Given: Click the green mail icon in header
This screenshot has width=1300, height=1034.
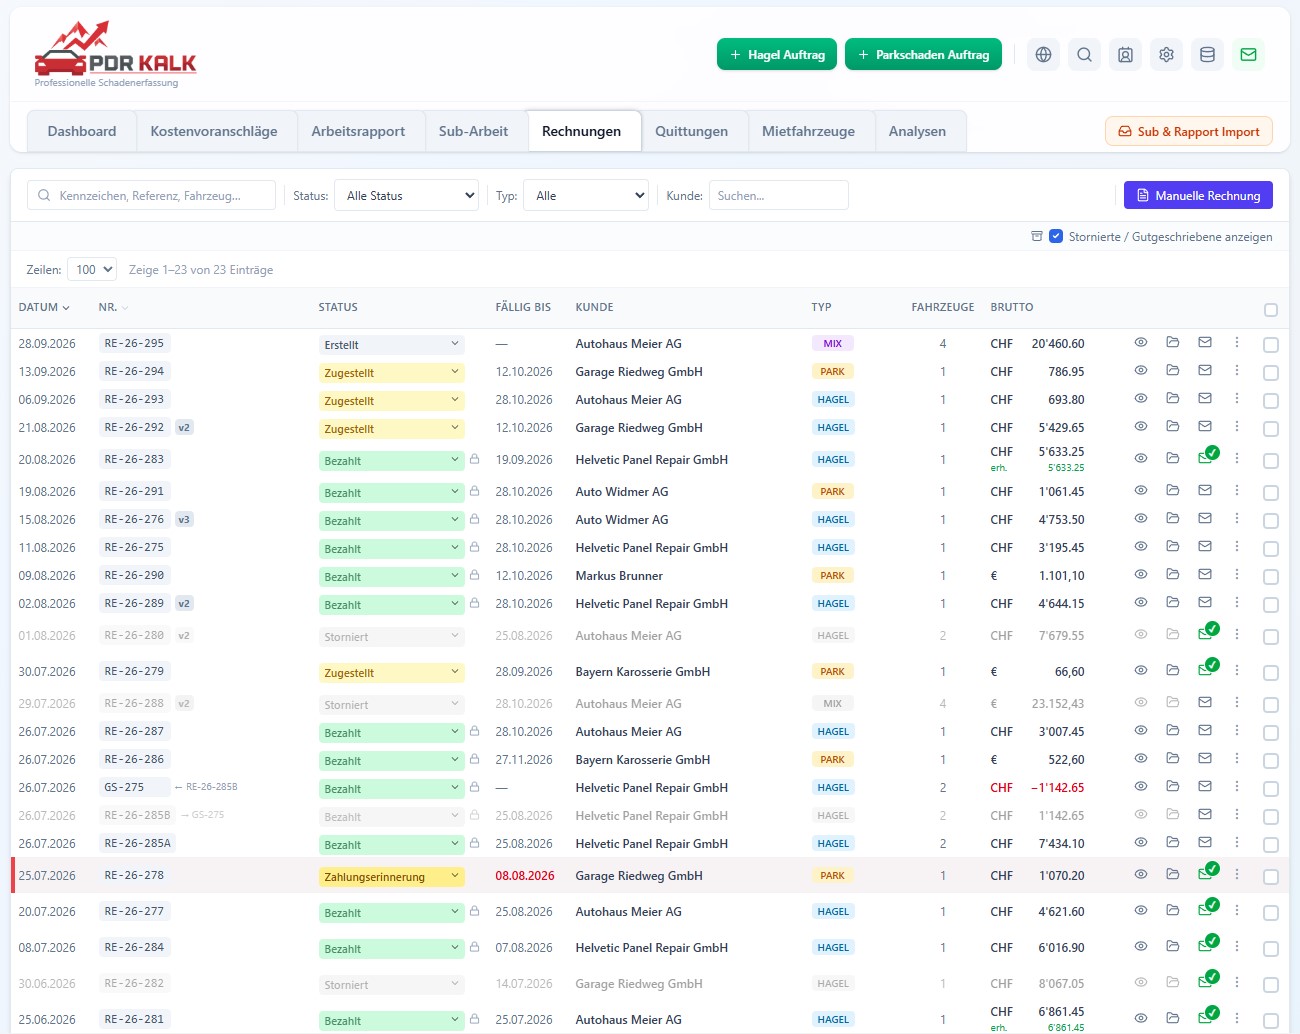Looking at the screenshot, I should coord(1248,55).
